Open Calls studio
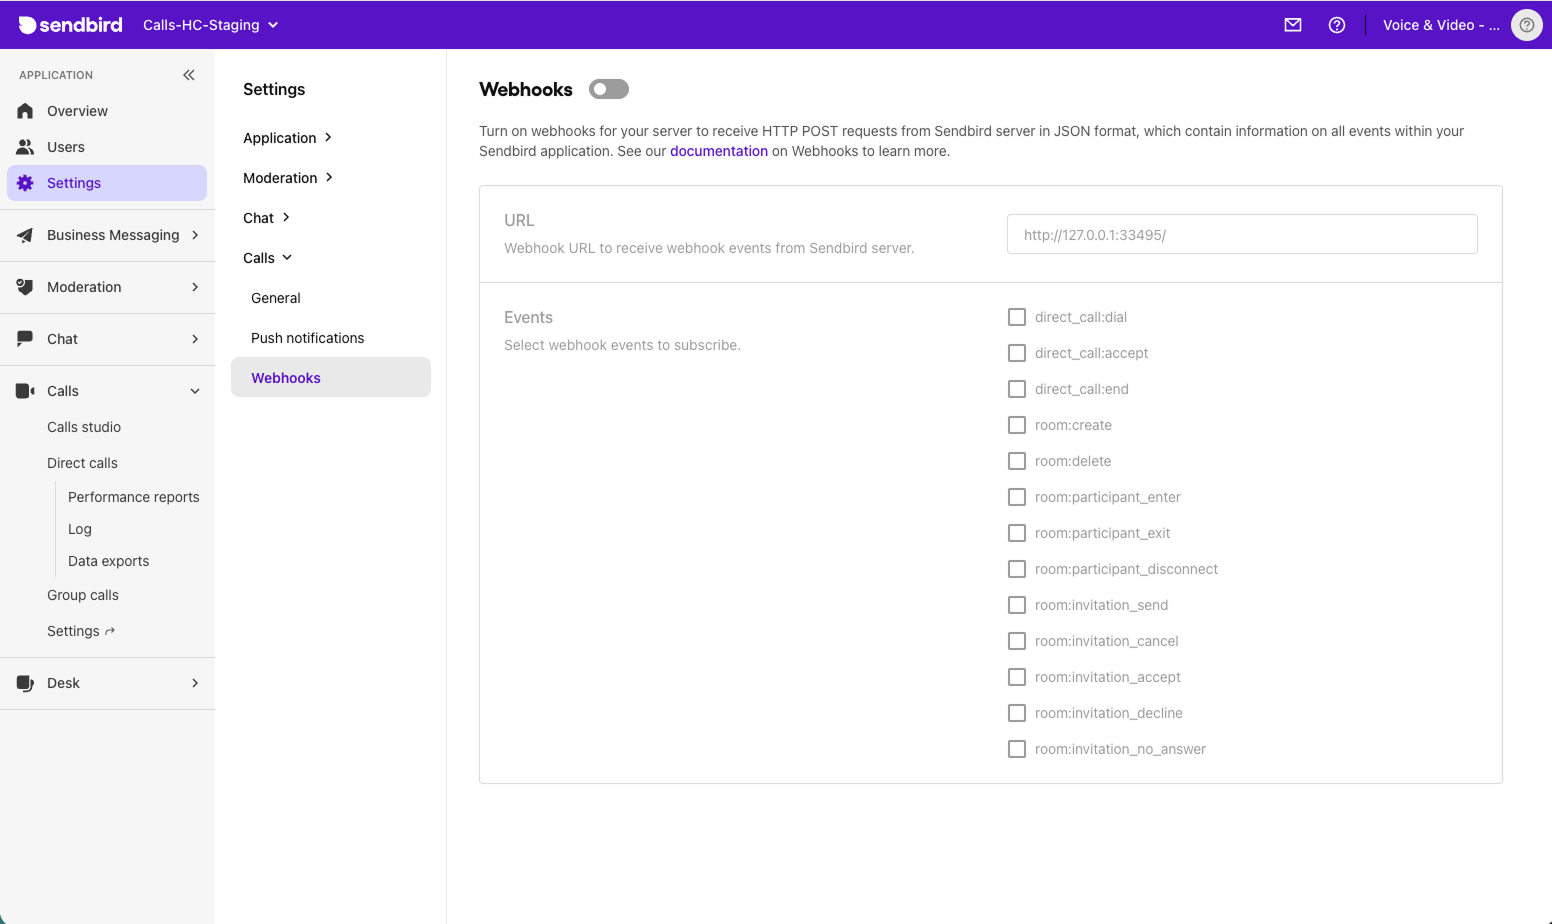 (x=84, y=427)
